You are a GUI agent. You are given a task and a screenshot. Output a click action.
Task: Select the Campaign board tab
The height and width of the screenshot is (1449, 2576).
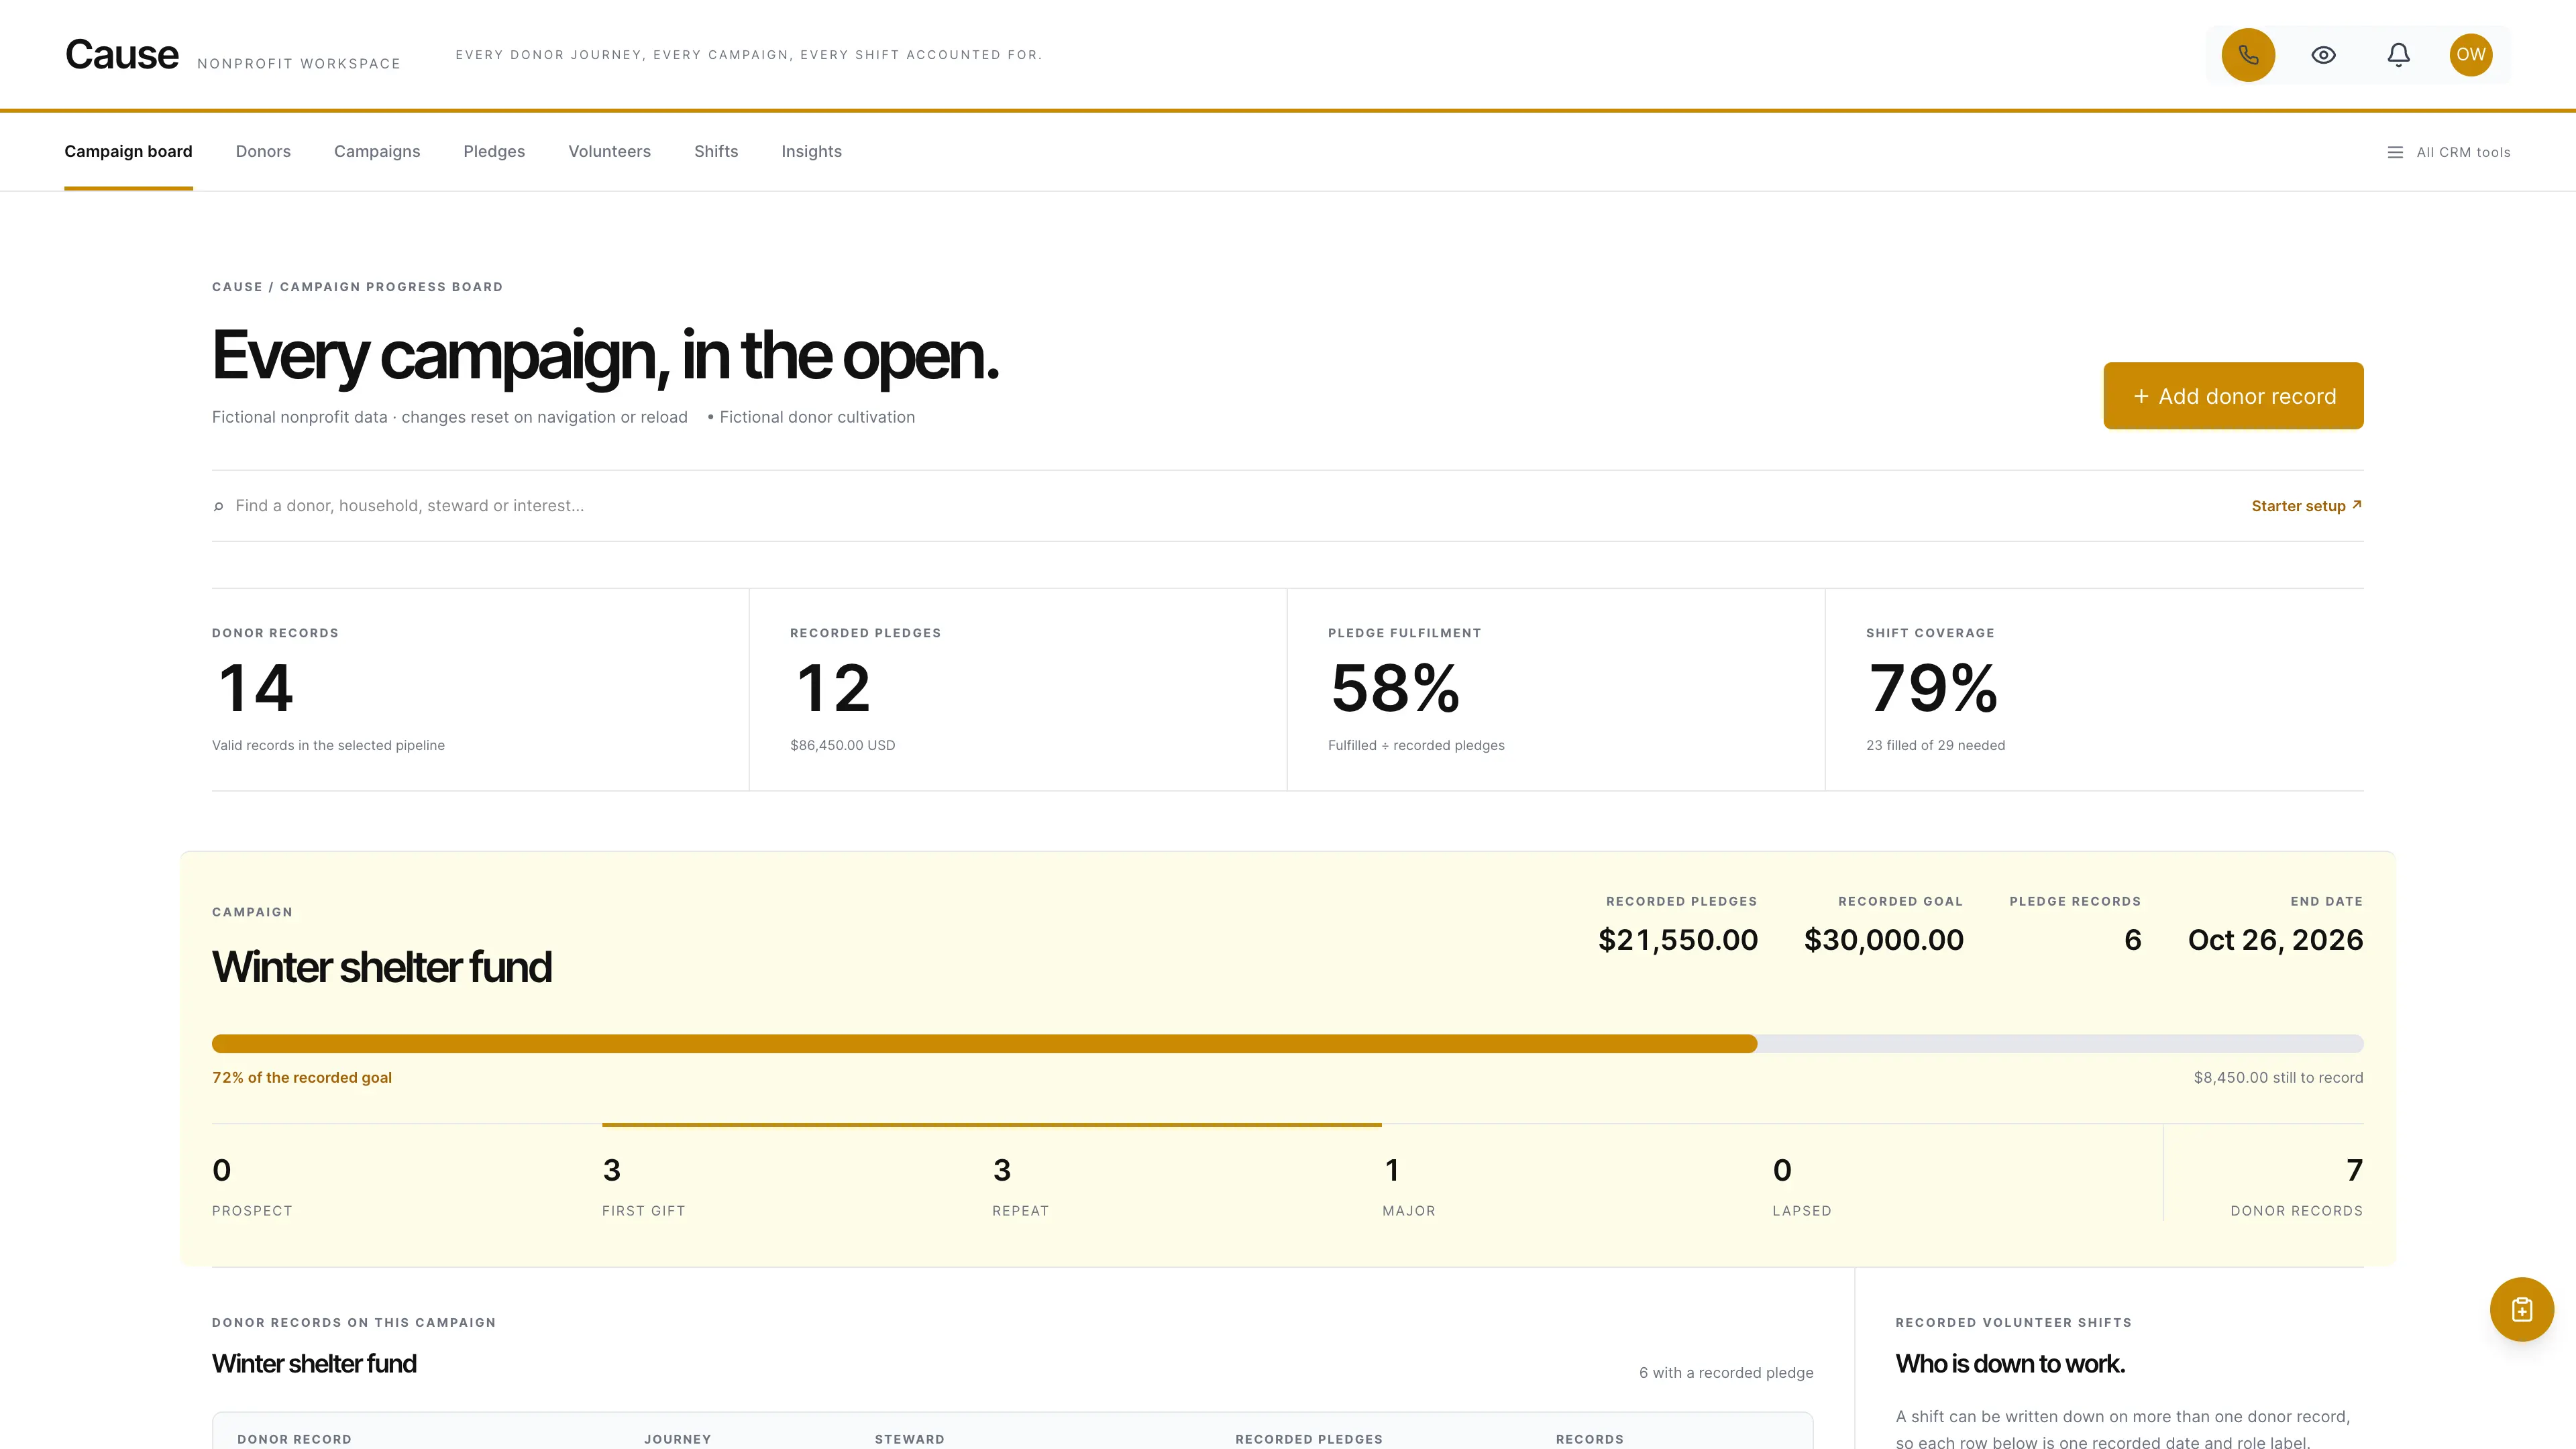click(128, 152)
